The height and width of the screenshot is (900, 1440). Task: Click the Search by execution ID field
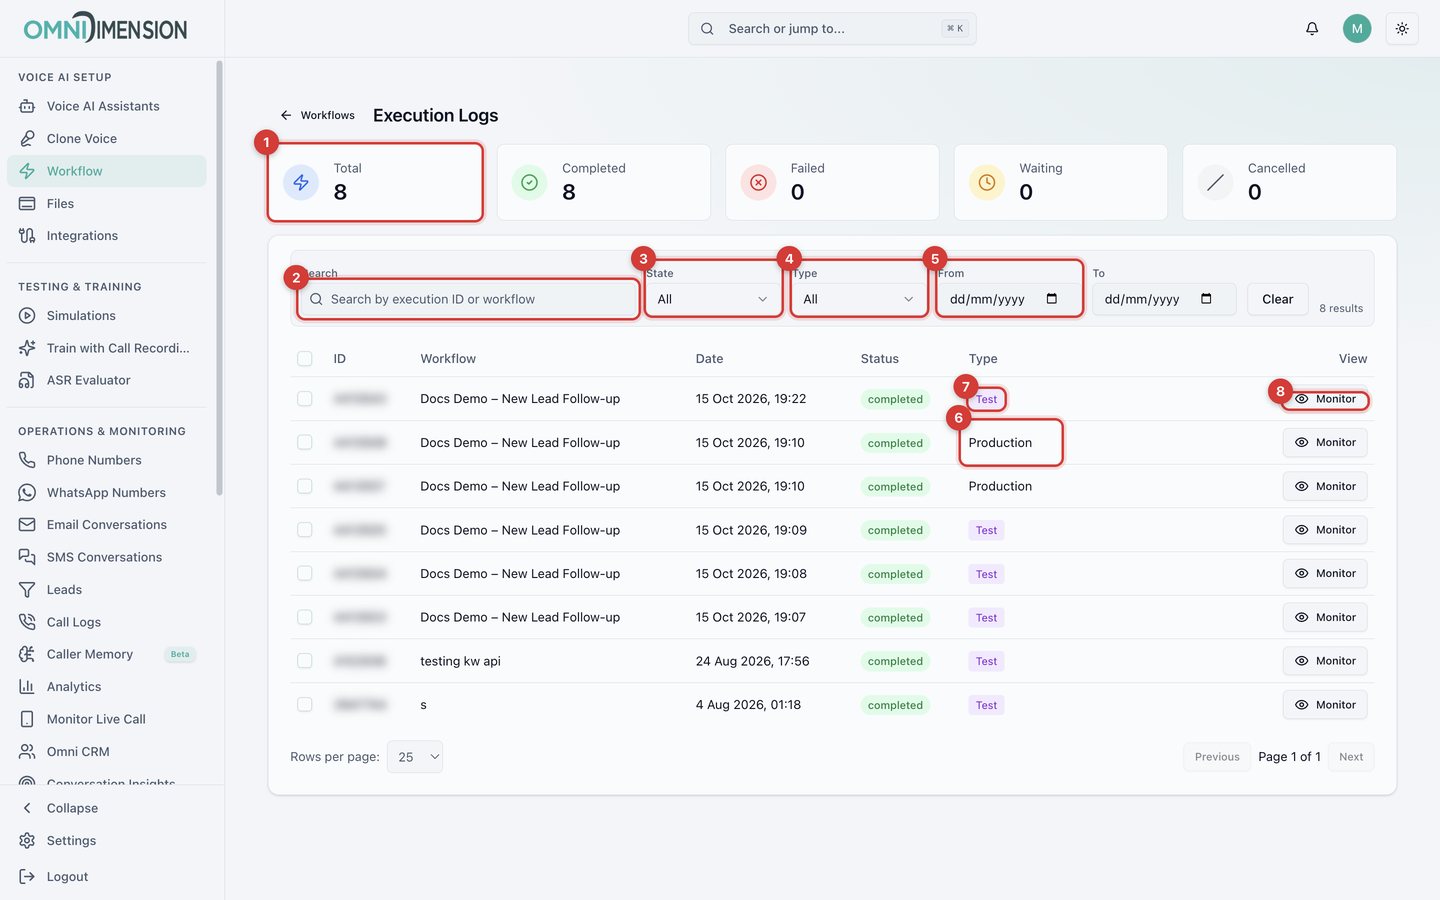tap(468, 299)
